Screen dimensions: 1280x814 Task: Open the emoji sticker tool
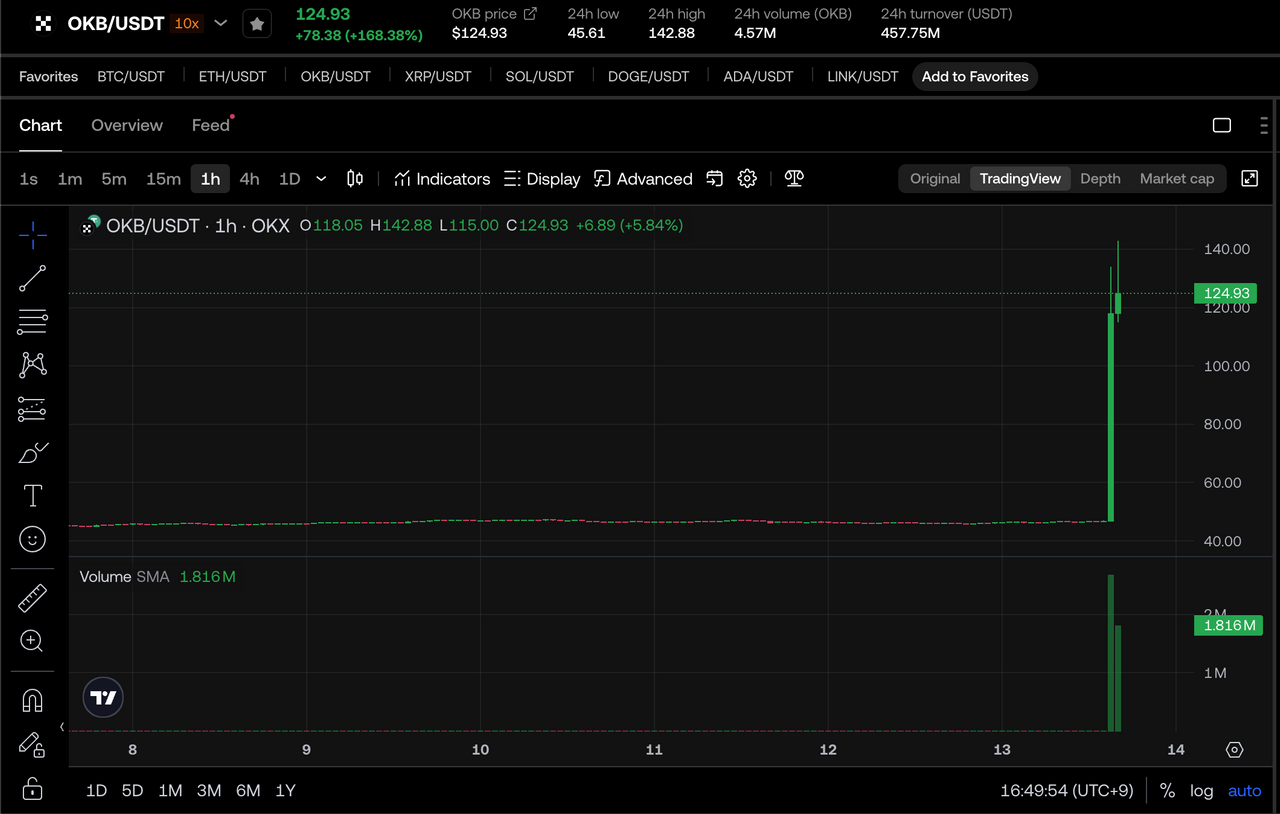[33, 540]
